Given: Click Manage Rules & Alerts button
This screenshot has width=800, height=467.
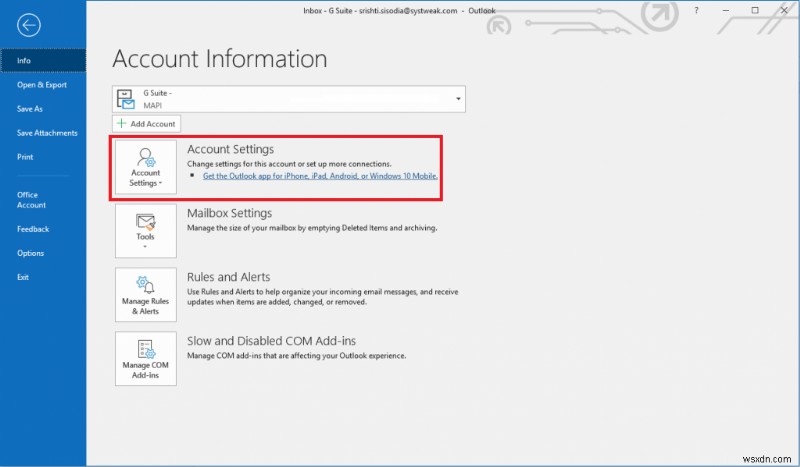Looking at the screenshot, I should pos(146,295).
